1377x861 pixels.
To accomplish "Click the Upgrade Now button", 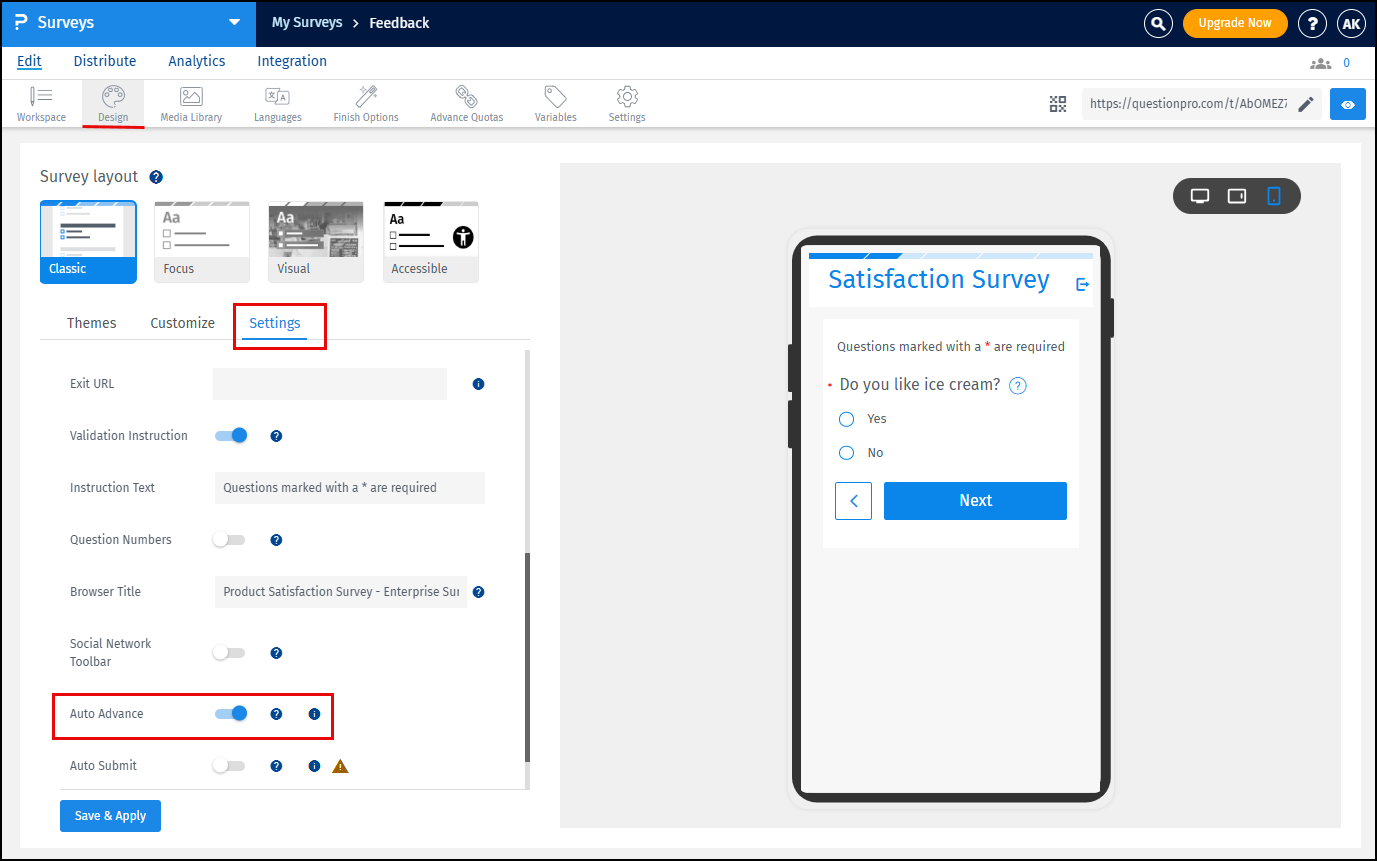I will pos(1235,23).
